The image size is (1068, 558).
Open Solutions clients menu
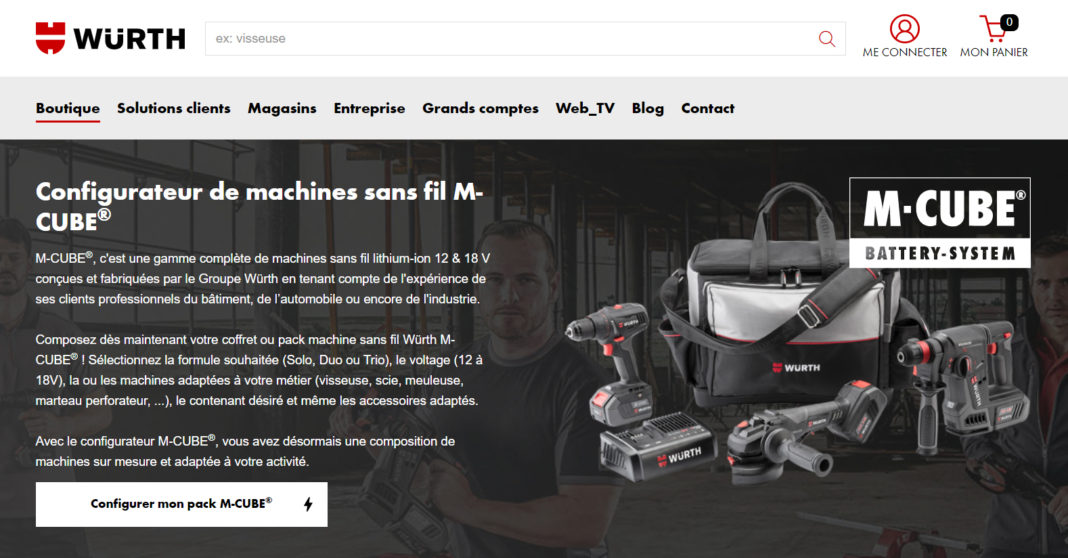tap(174, 108)
